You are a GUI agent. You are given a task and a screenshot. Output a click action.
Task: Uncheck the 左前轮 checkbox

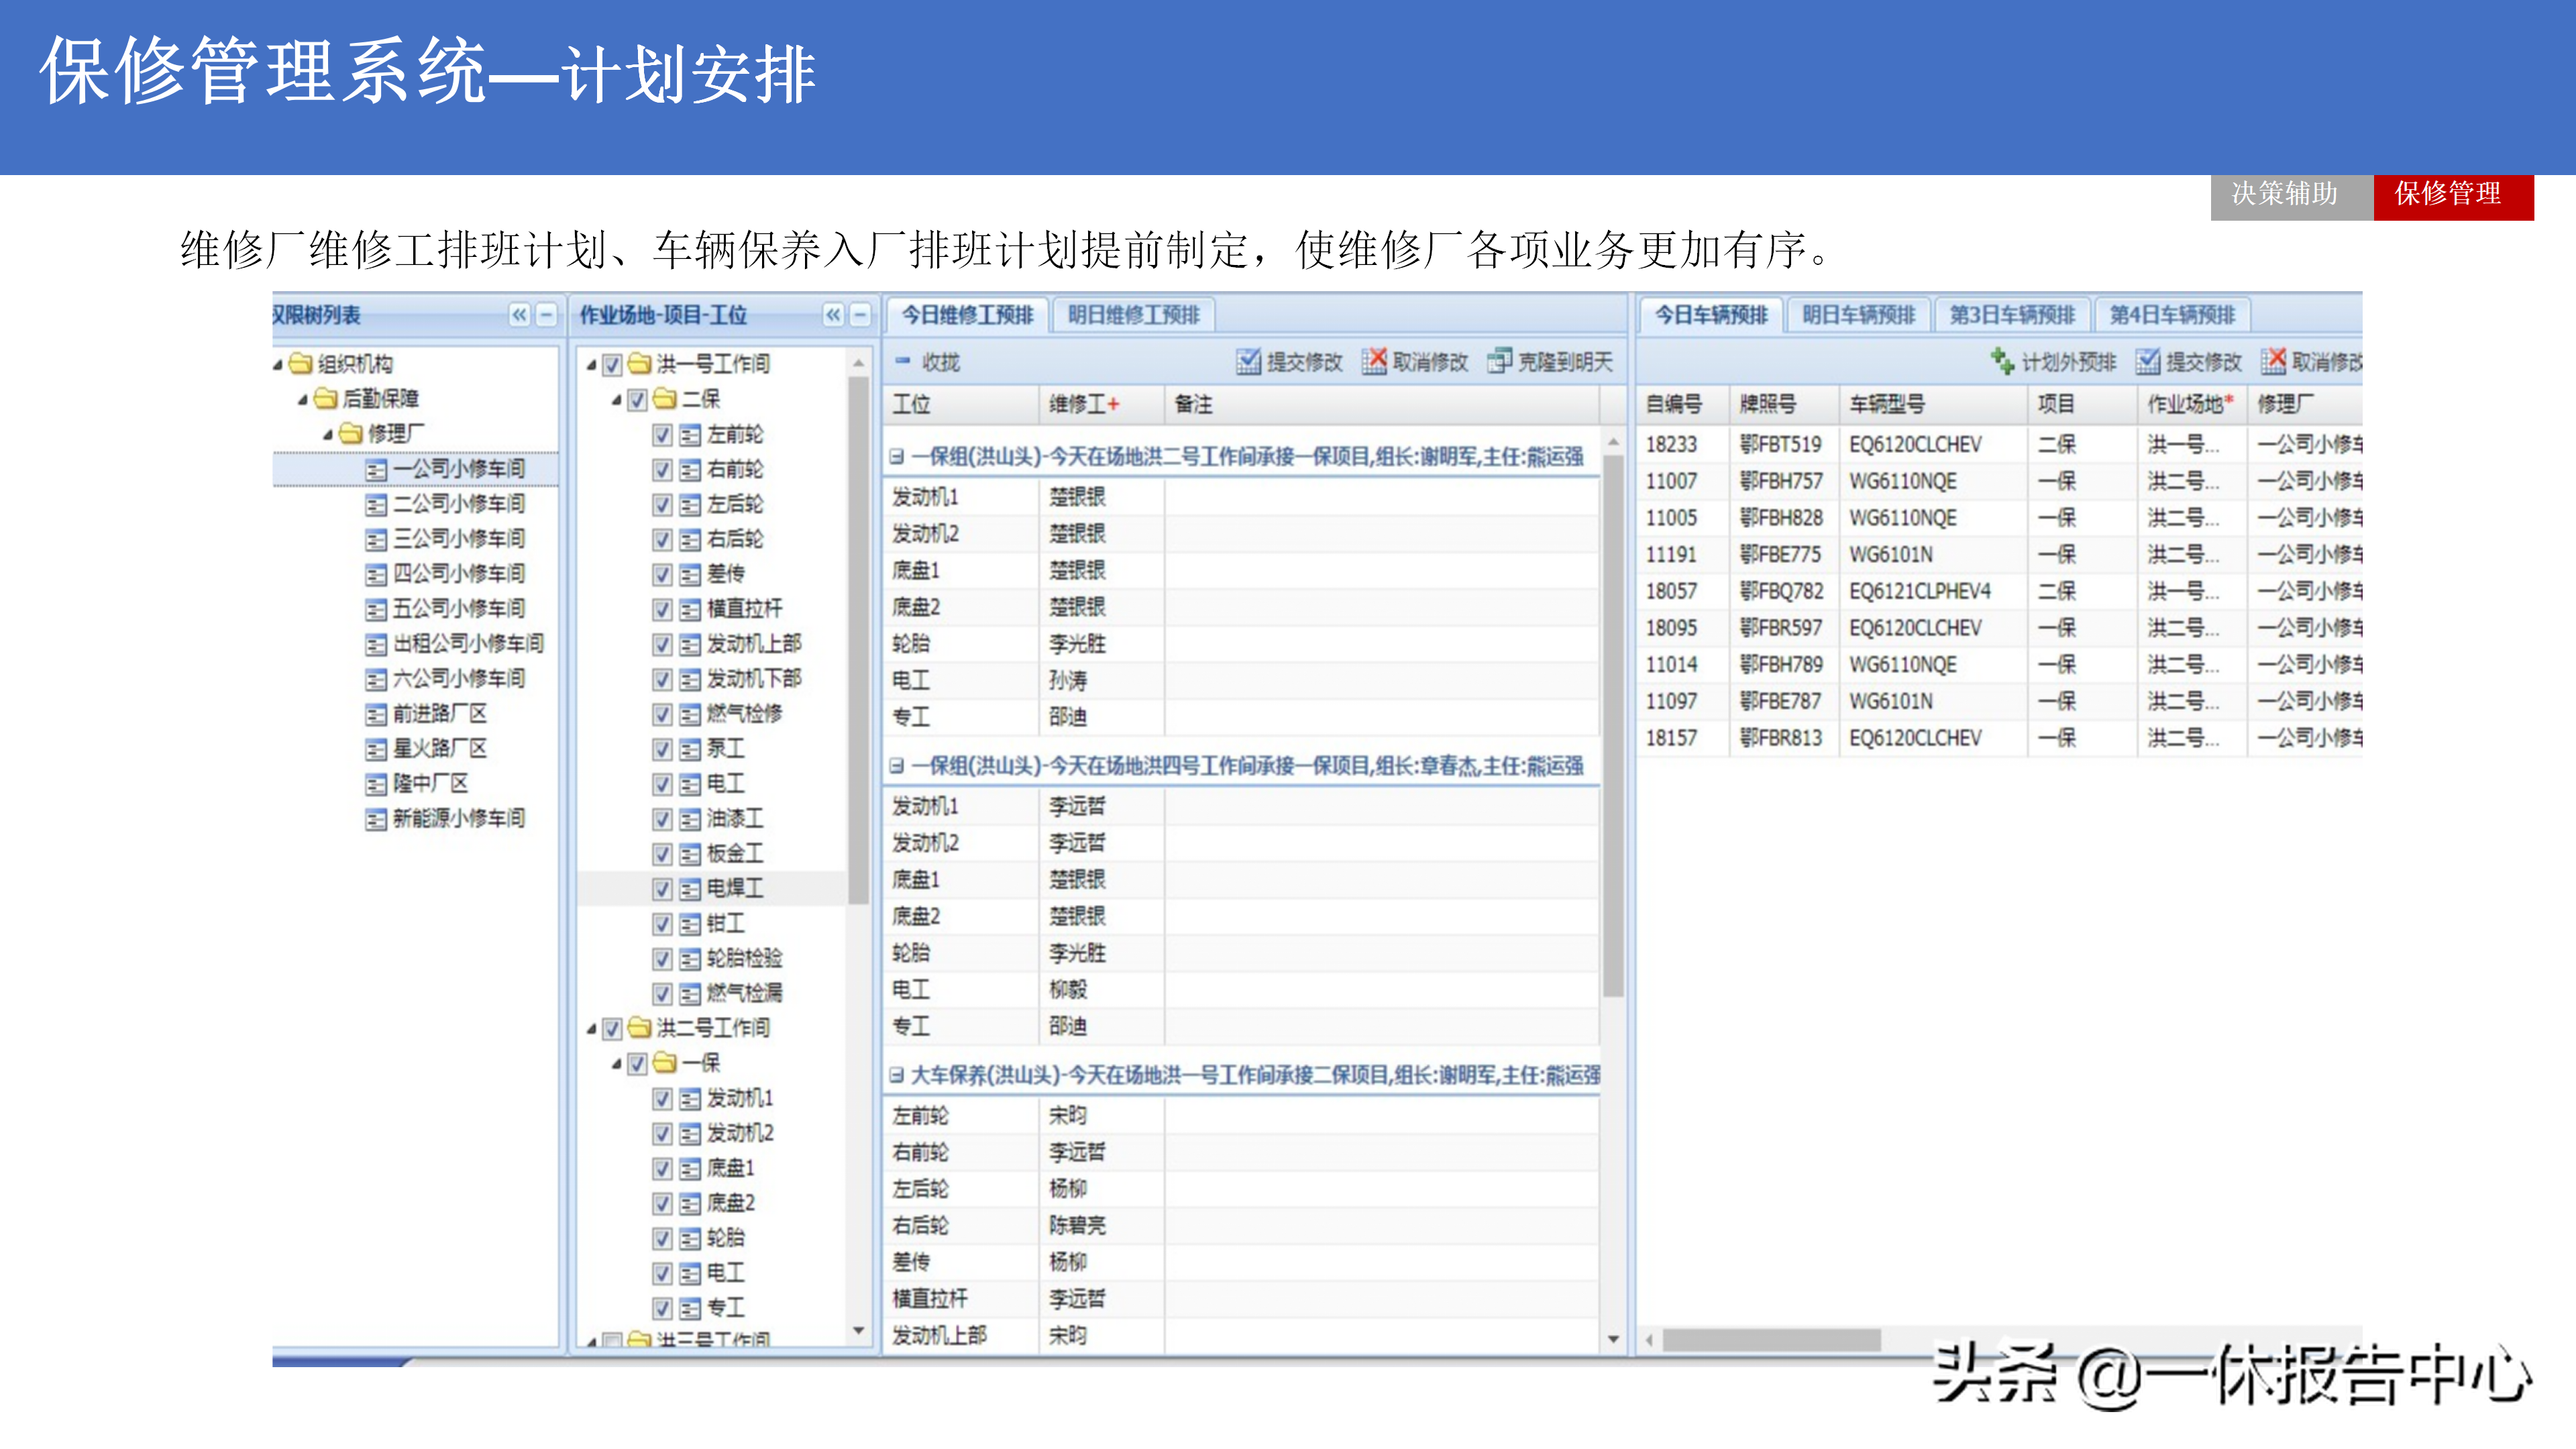[x=662, y=434]
